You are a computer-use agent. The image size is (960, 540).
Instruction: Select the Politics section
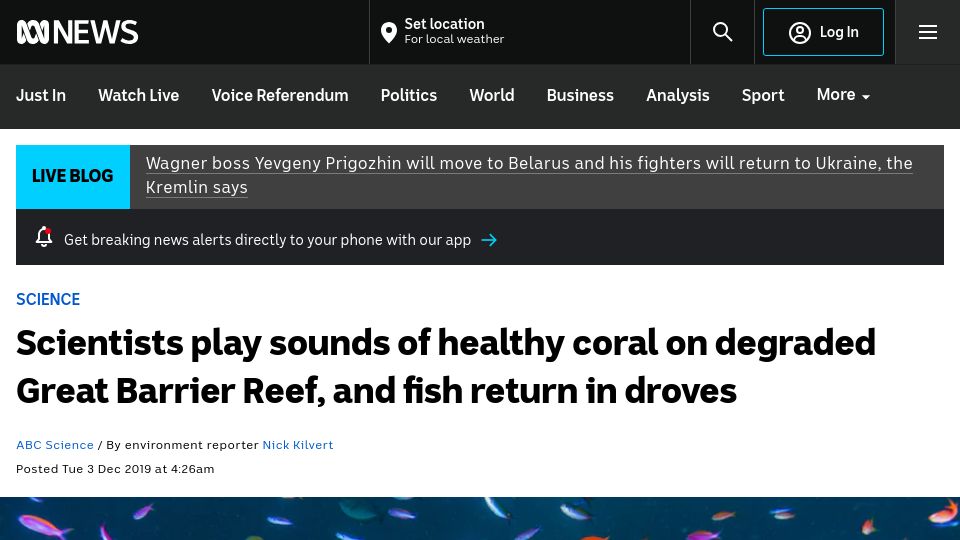click(408, 96)
